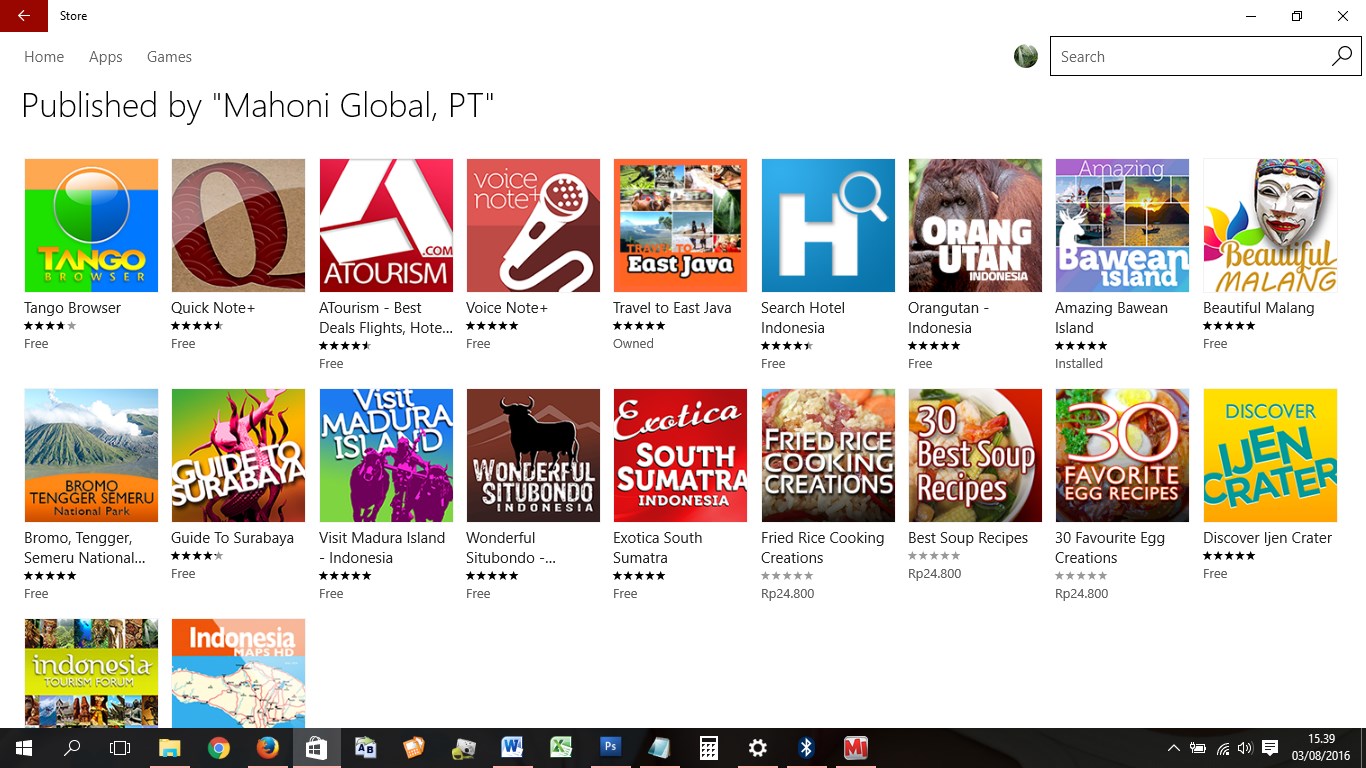The image size is (1366, 768).
Task: Open the Fried Rice Cooking Creations title
Action: click(823, 548)
